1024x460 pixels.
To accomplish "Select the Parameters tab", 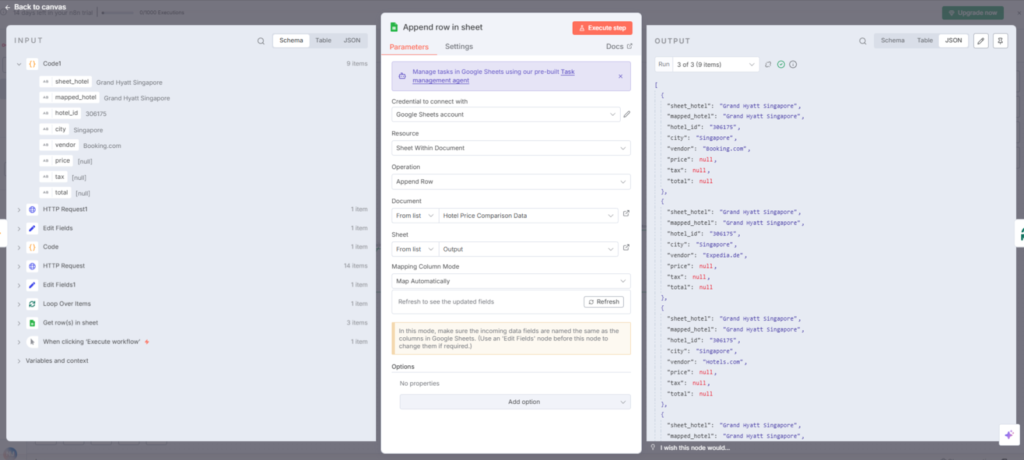I will [409, 47].
